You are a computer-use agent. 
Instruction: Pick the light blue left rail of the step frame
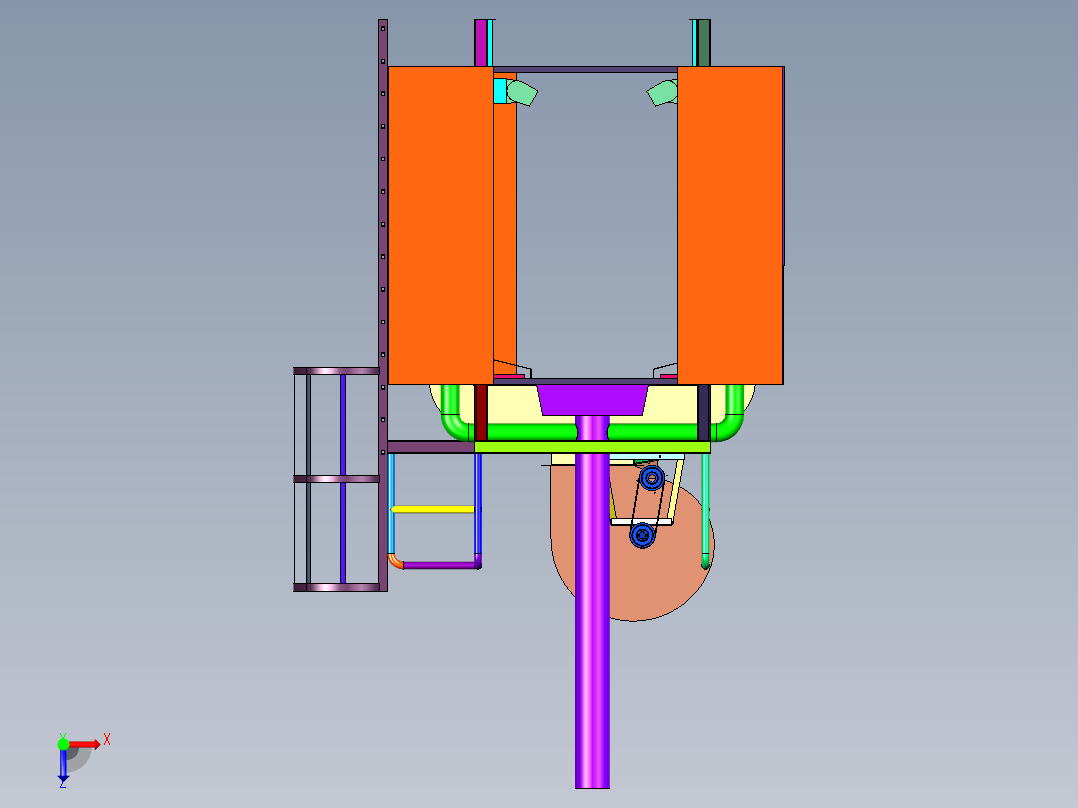pyautogui.click(x=391, y=503)
